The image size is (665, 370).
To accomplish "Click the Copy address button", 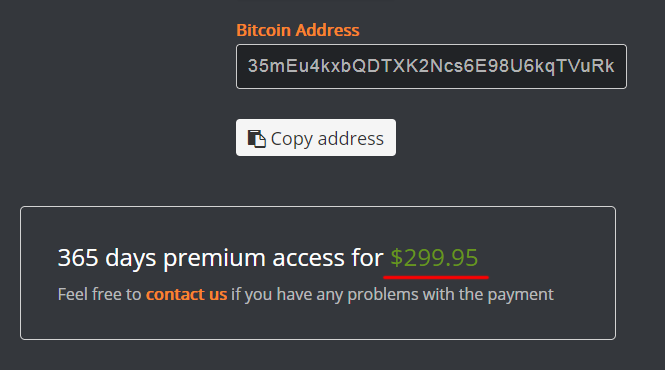I will click(x=316, y=137).
